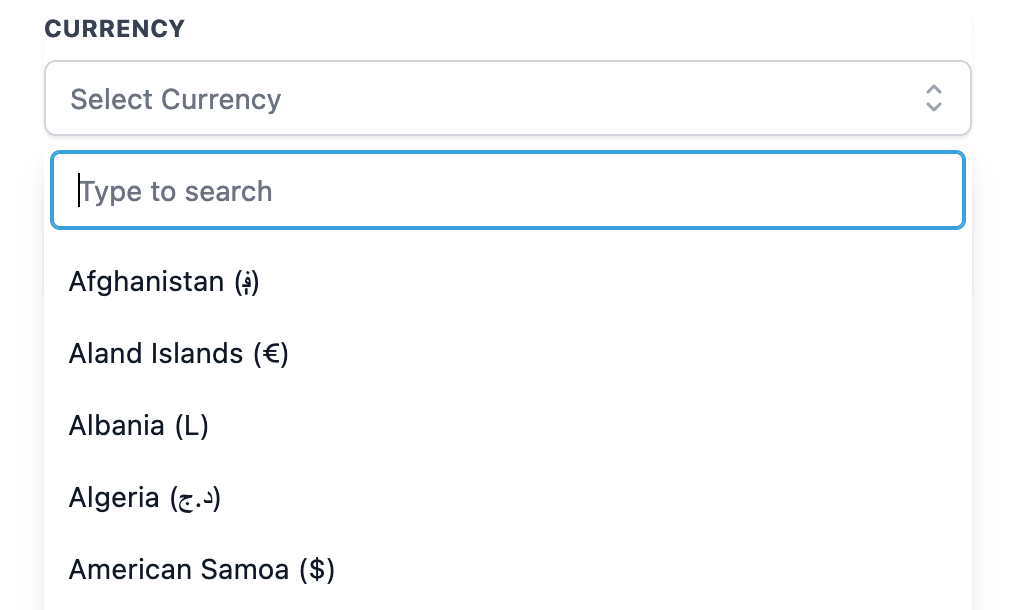Click the dollar symbol beside American Samoa

[x=318, y=570]
